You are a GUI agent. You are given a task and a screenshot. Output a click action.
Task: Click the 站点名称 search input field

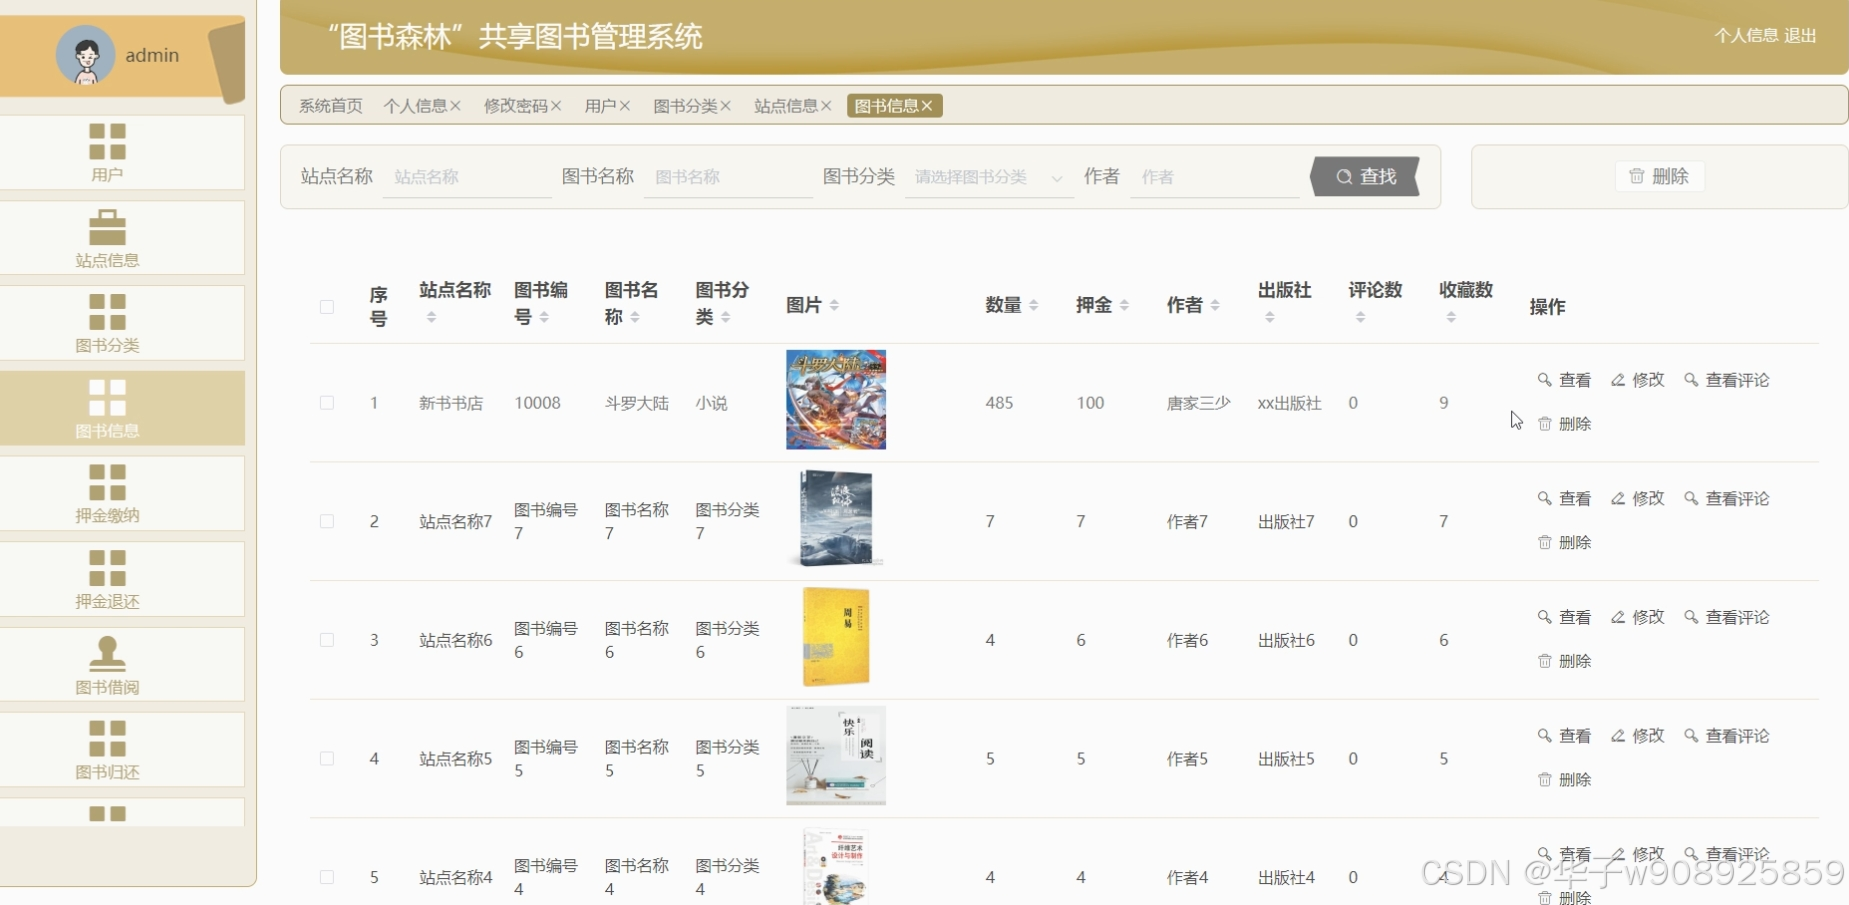pos(466,177)
